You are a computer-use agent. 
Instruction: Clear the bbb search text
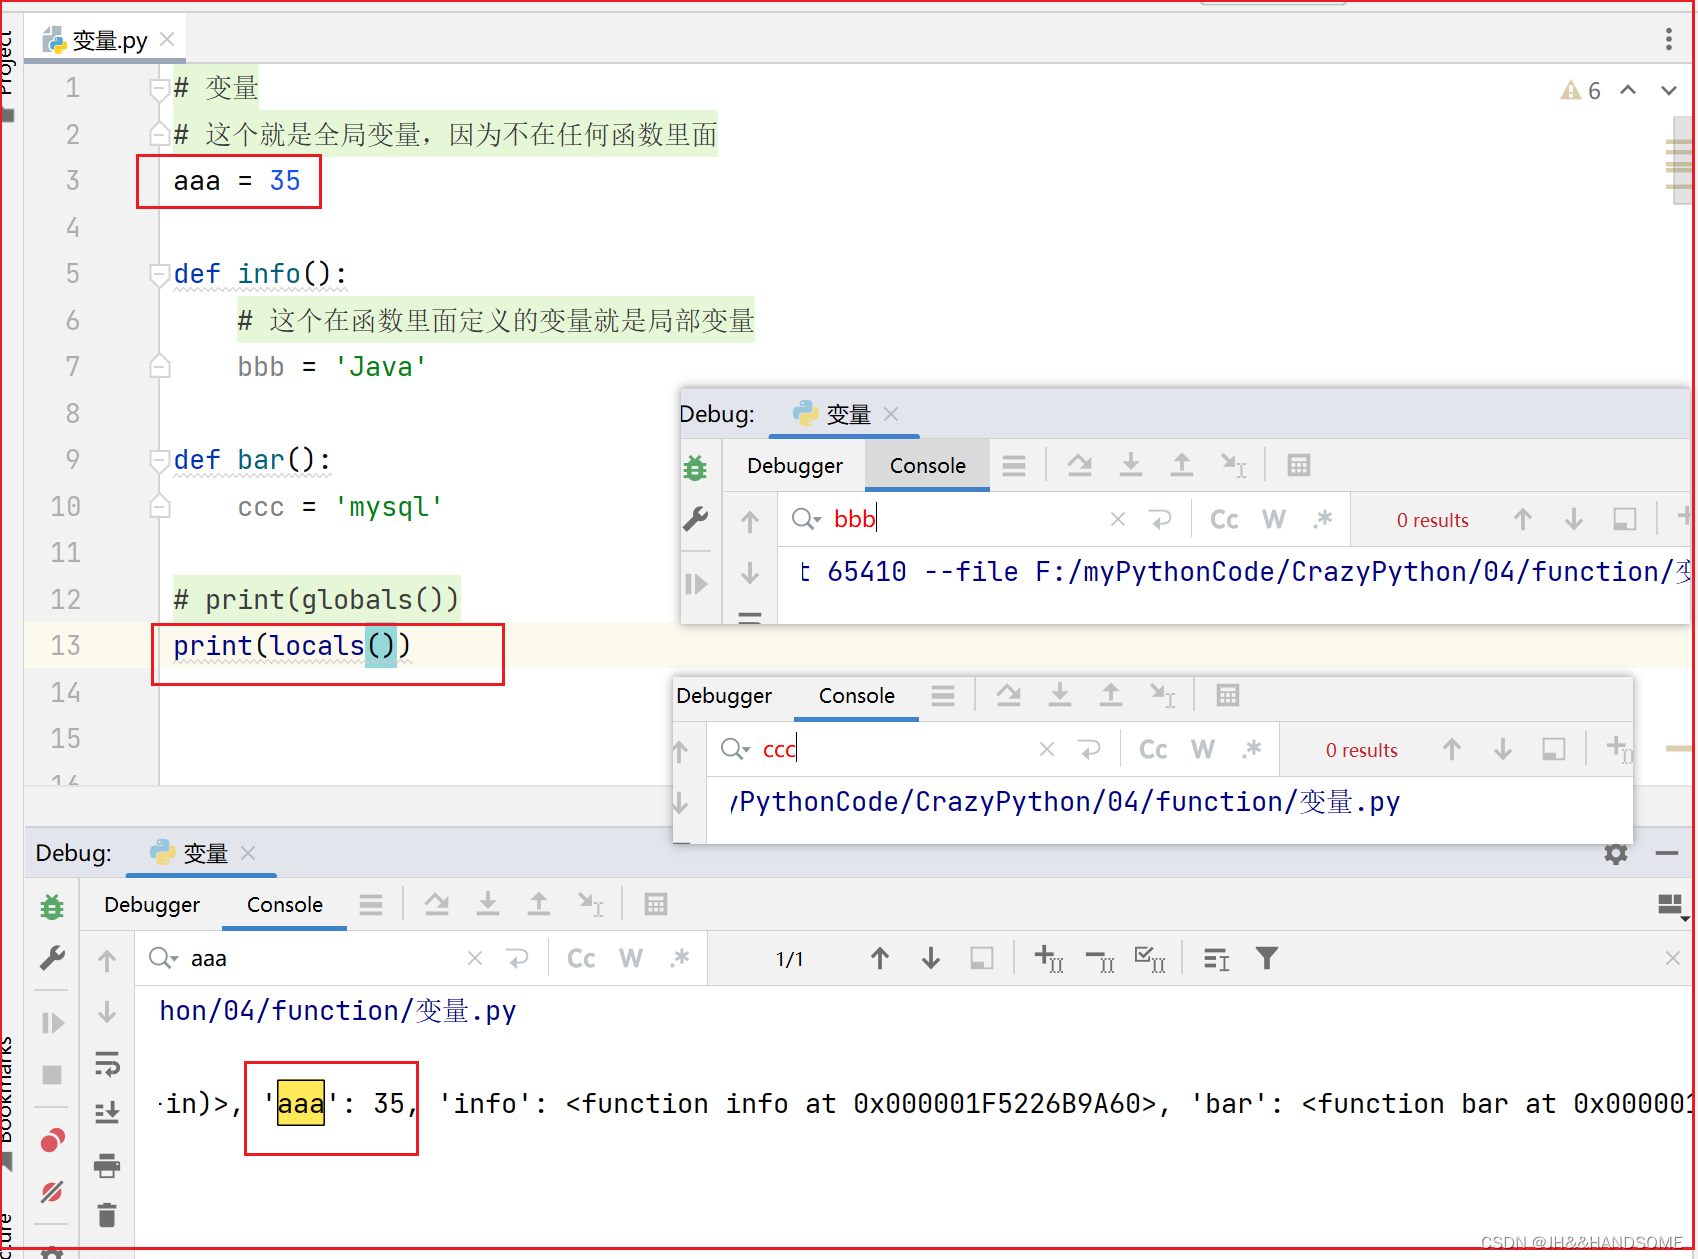(x=1118, y=519)
